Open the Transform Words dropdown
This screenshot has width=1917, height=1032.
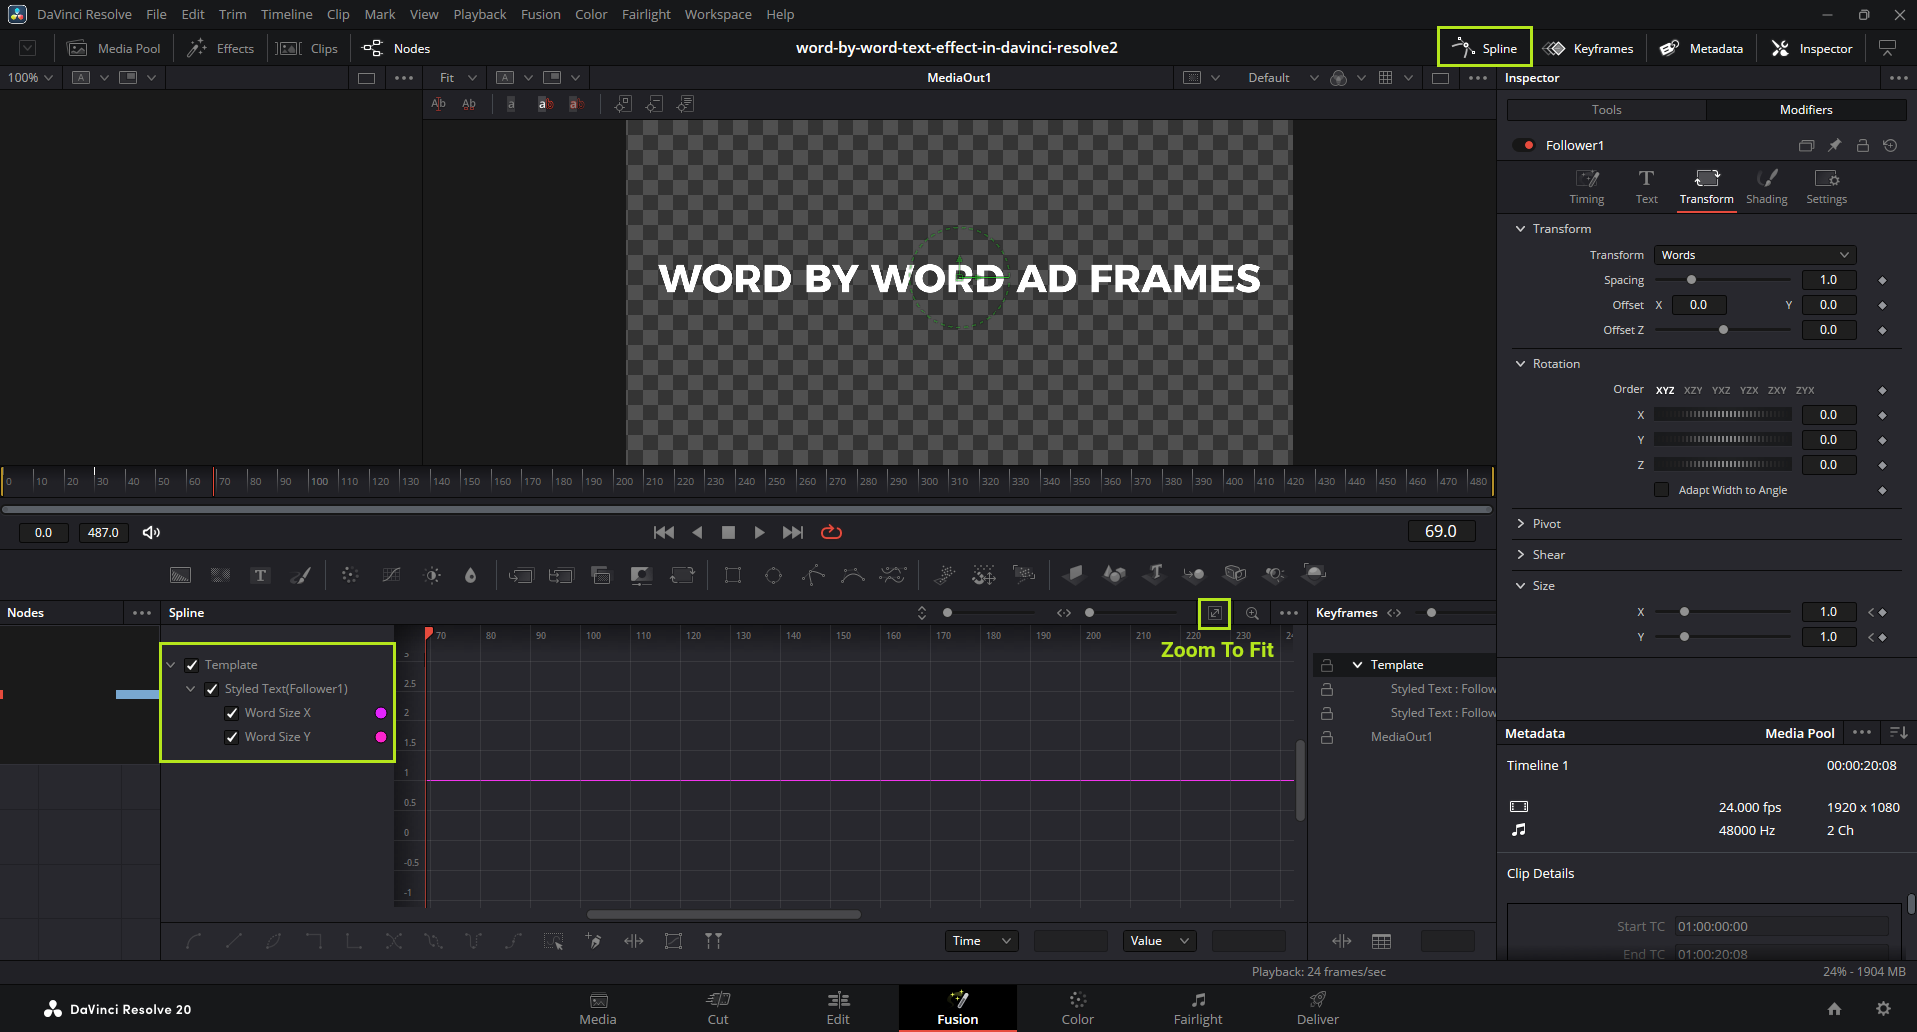(1754, 255)
